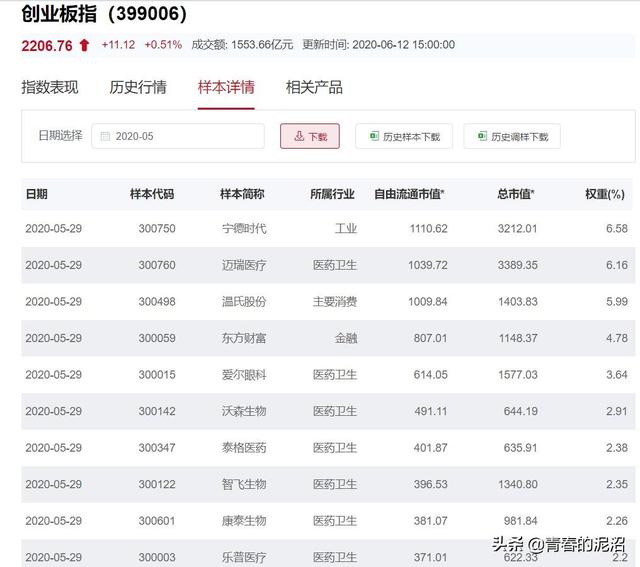Click the date field showing 2020-05
This screenshot has width=640, height=567.
[178, 136]
